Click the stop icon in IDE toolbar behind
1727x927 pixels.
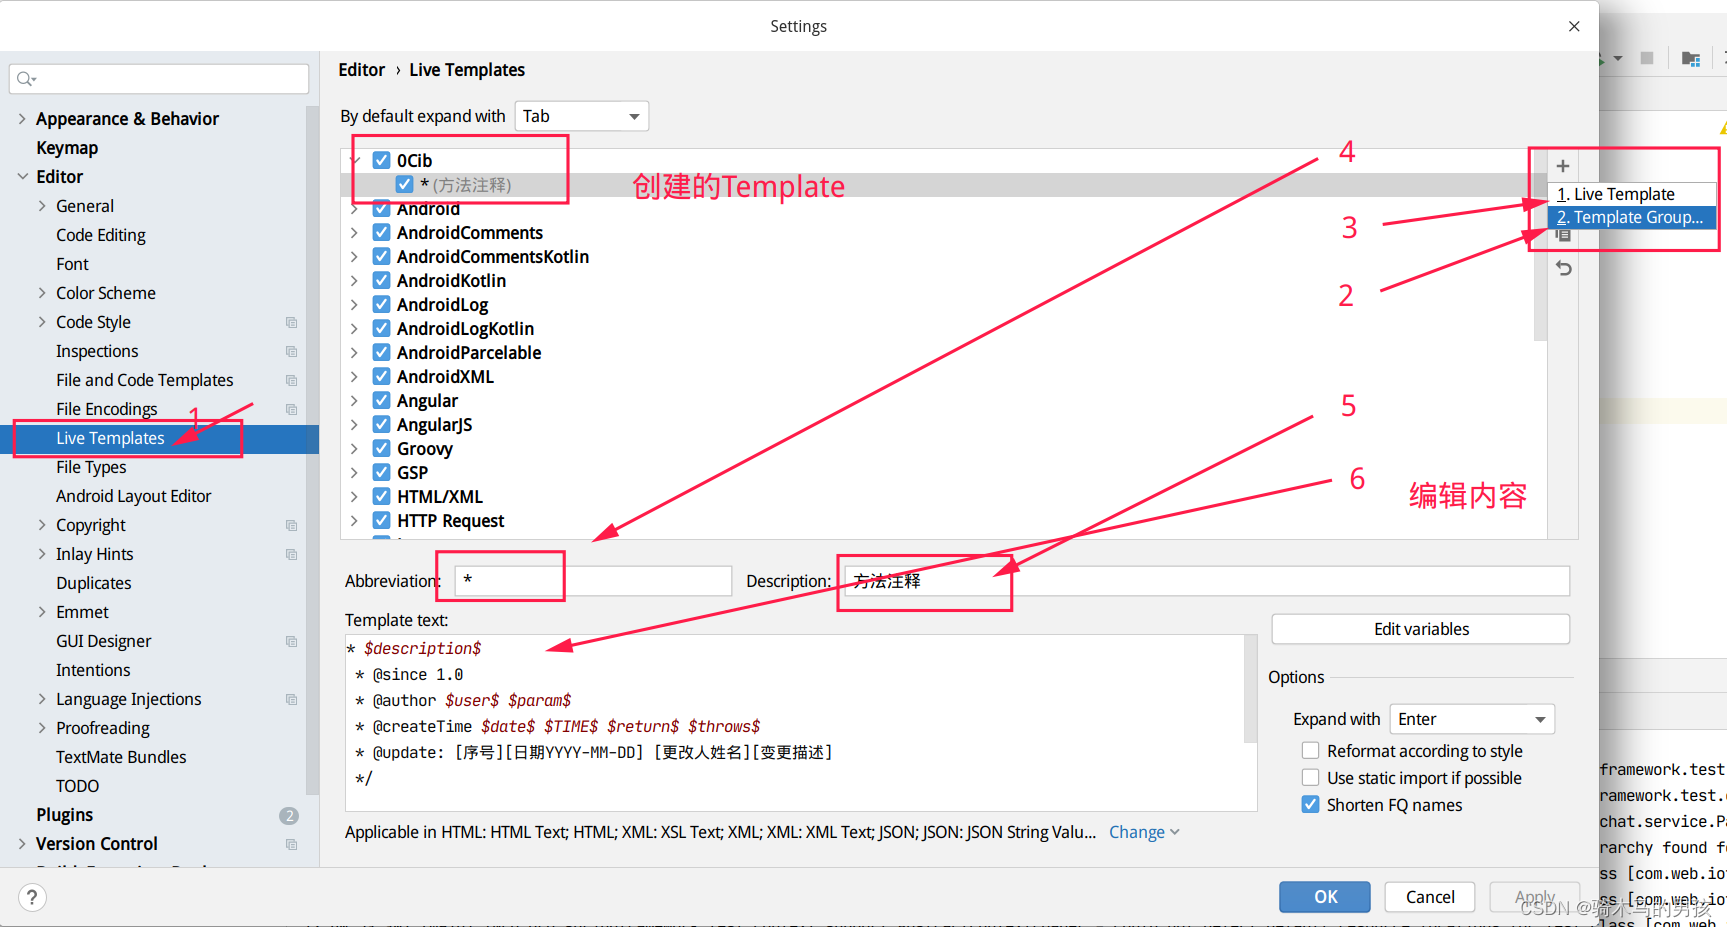(x=1647, y=58)
